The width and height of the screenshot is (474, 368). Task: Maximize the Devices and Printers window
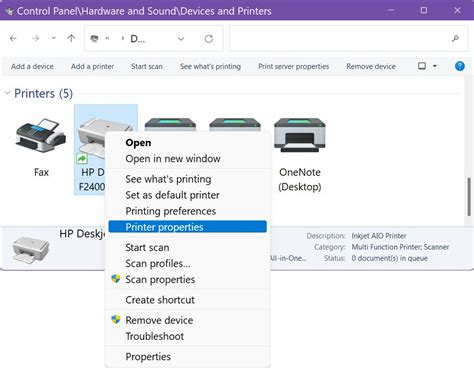(424, 10)
